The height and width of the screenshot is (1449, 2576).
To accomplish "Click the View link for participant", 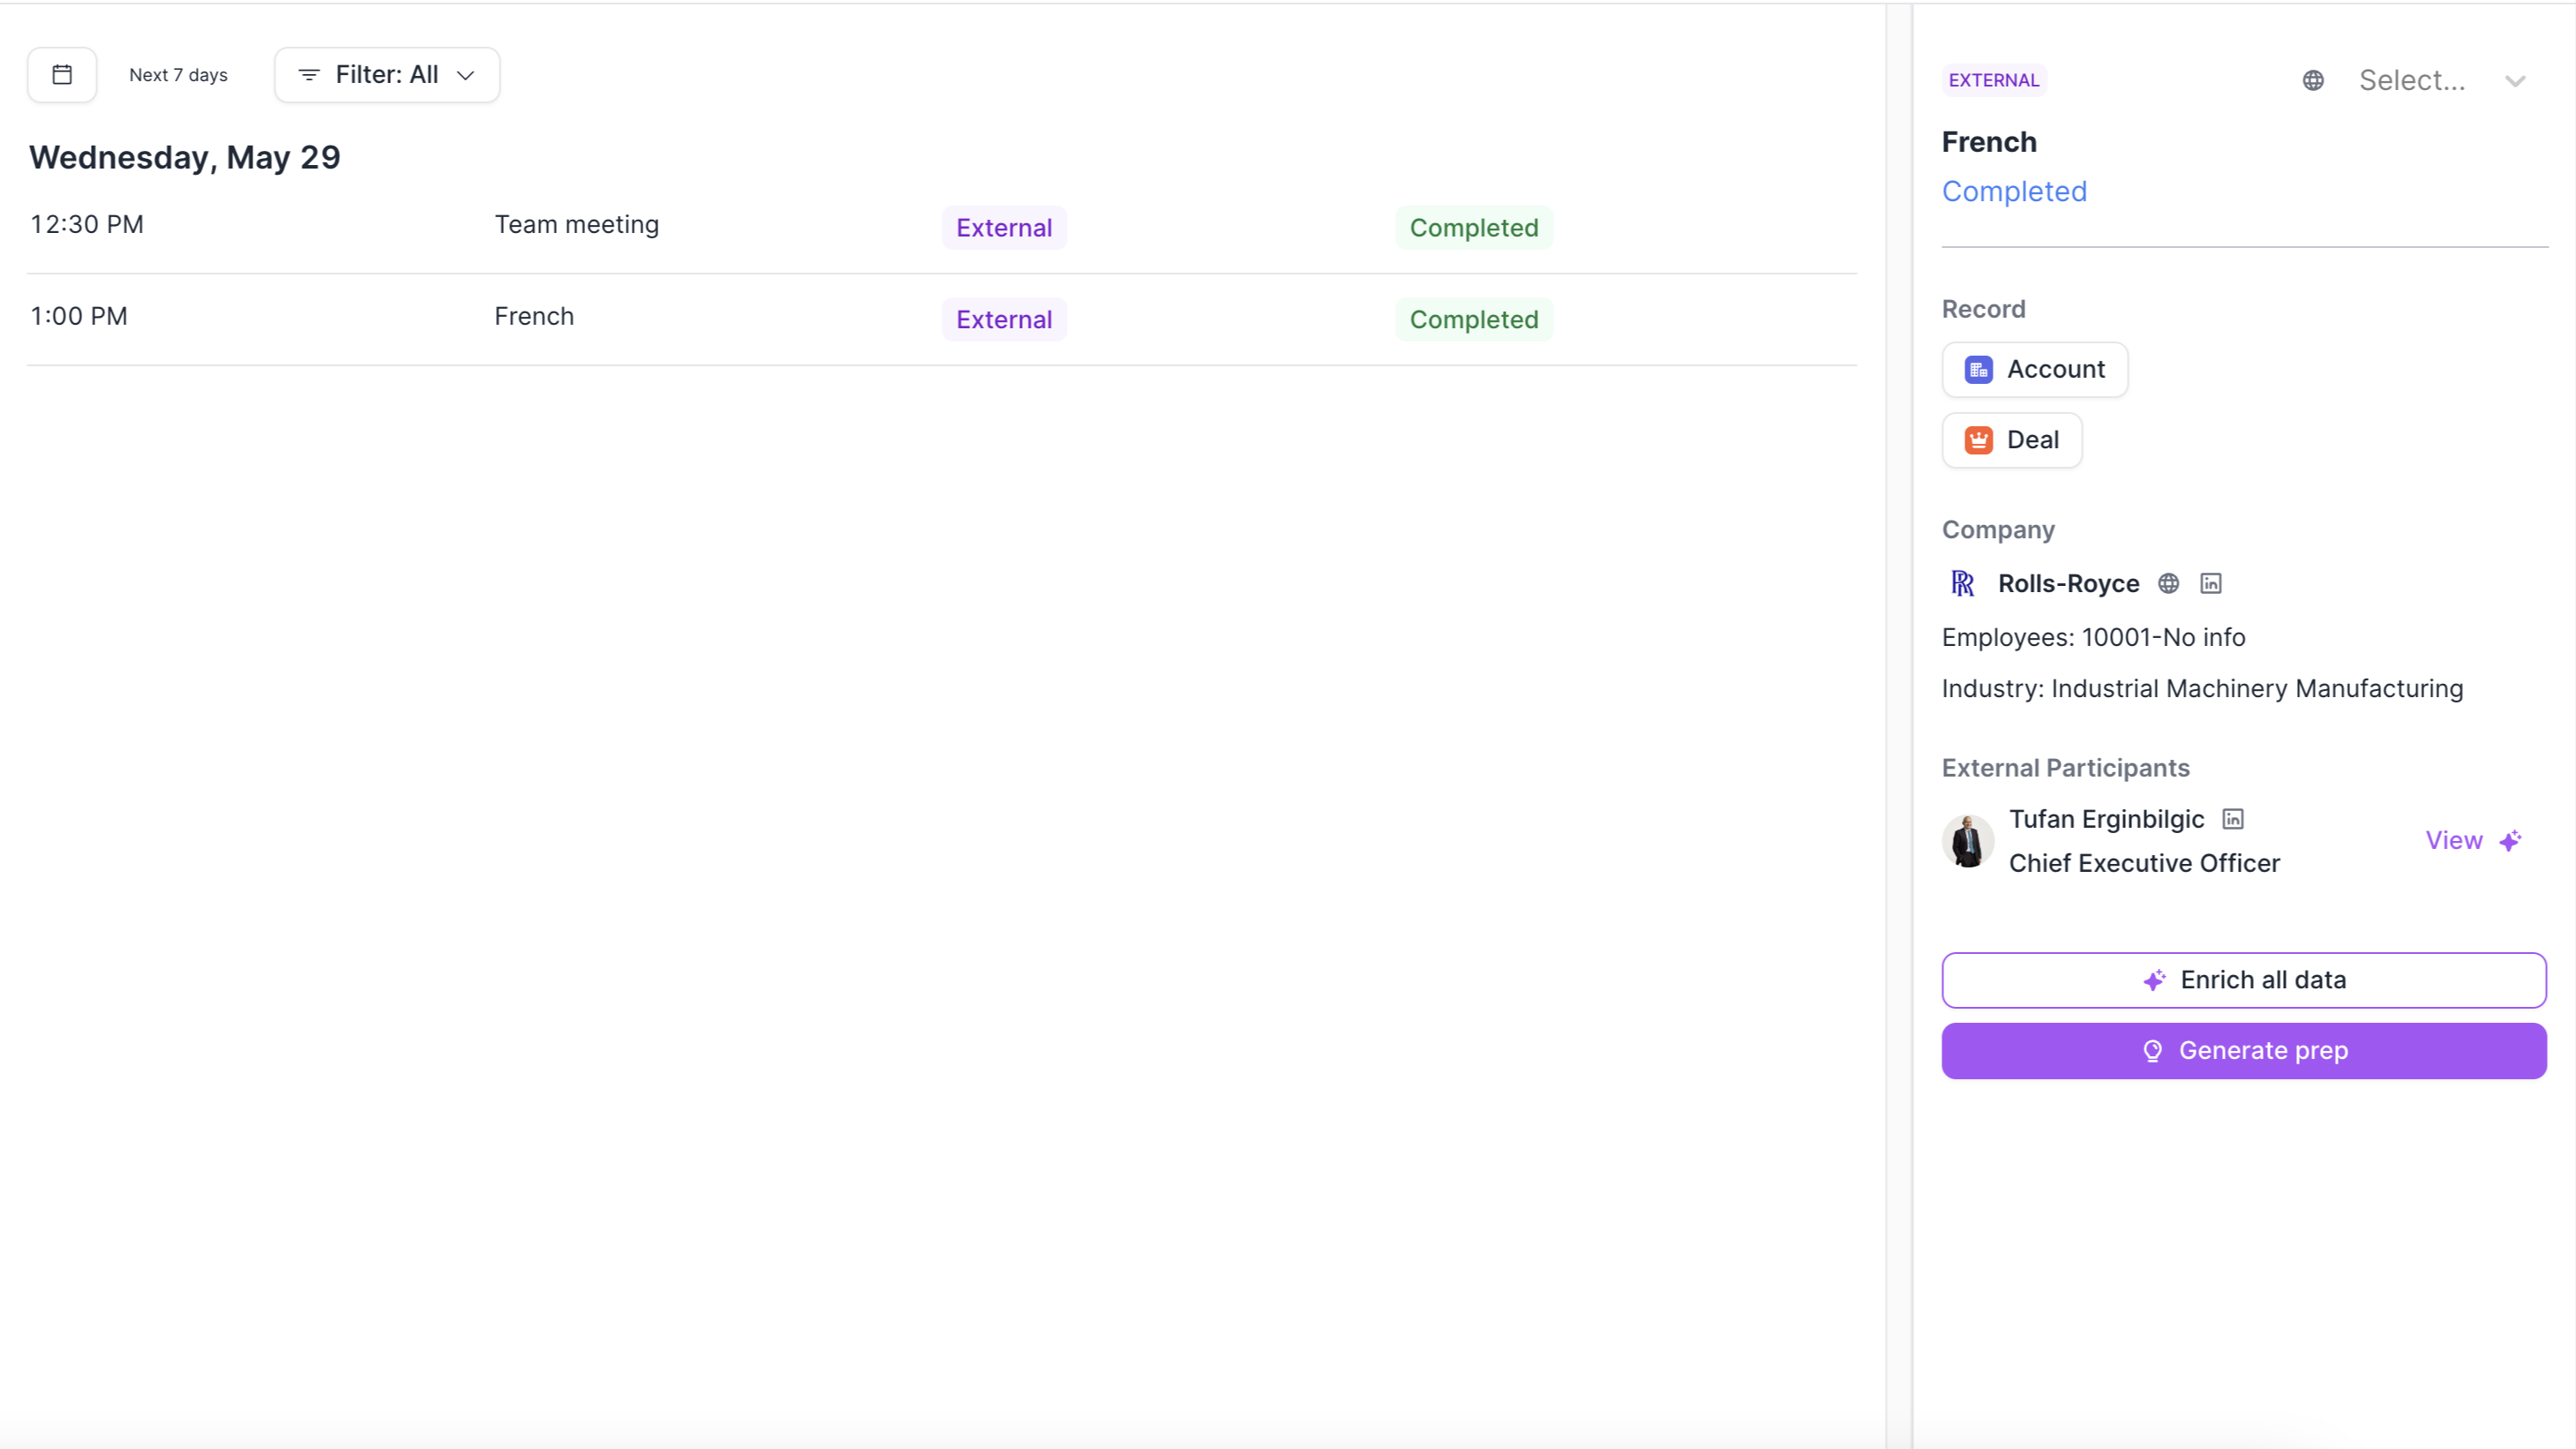I will click(x=2453, y=841).
